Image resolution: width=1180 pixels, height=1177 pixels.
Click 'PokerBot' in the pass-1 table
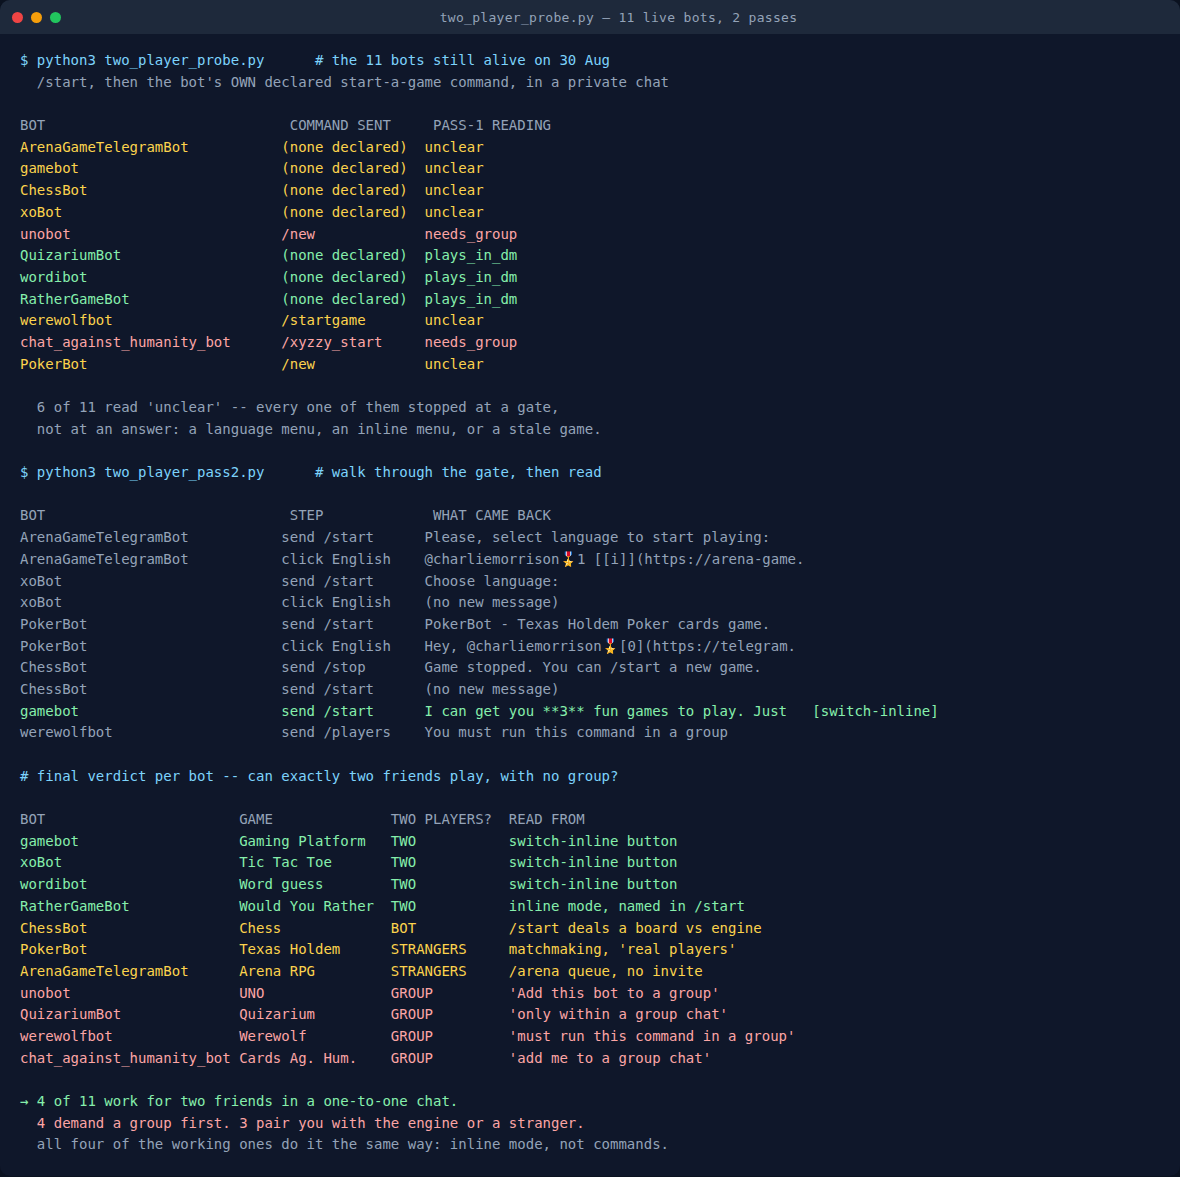pos(53,363)
